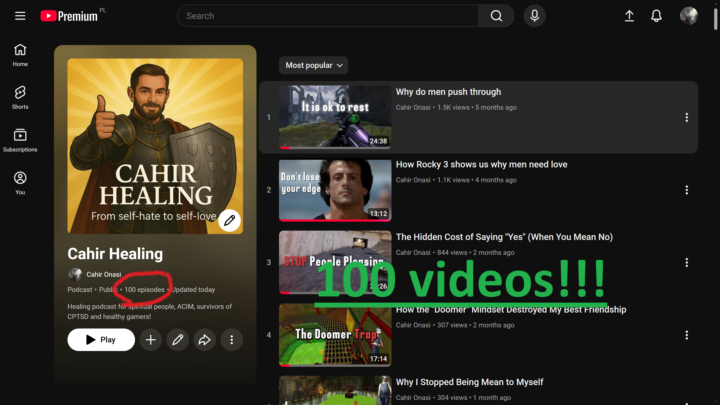Open Shorts in the sidebar
This screenshot has width=720, height=405.
[x=20, y=98]
